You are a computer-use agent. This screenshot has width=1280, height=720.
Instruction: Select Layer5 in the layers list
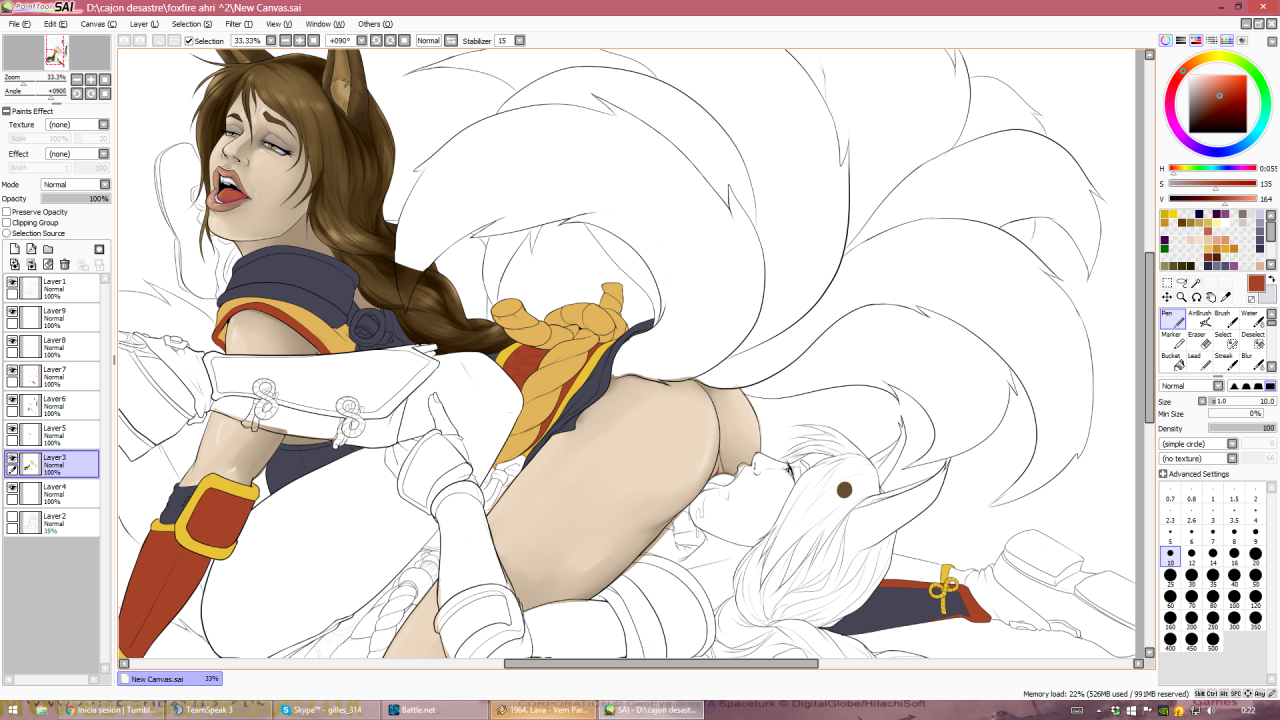(52, 435)
